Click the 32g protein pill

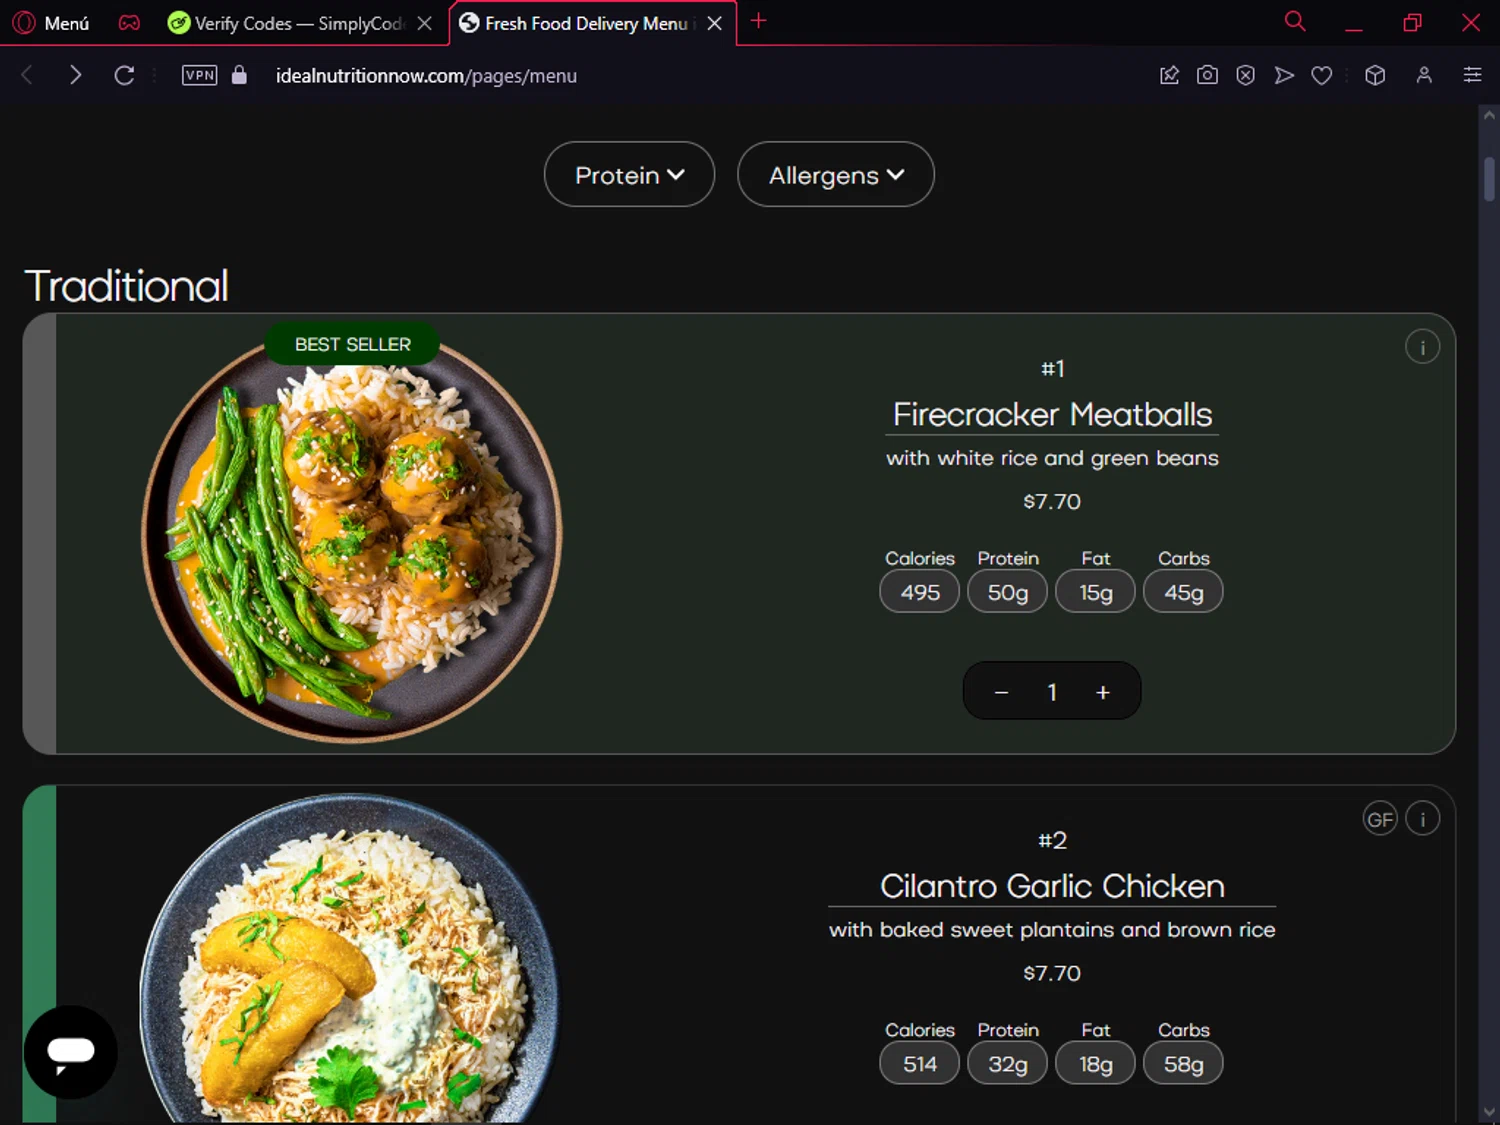pos(1008,1064)
